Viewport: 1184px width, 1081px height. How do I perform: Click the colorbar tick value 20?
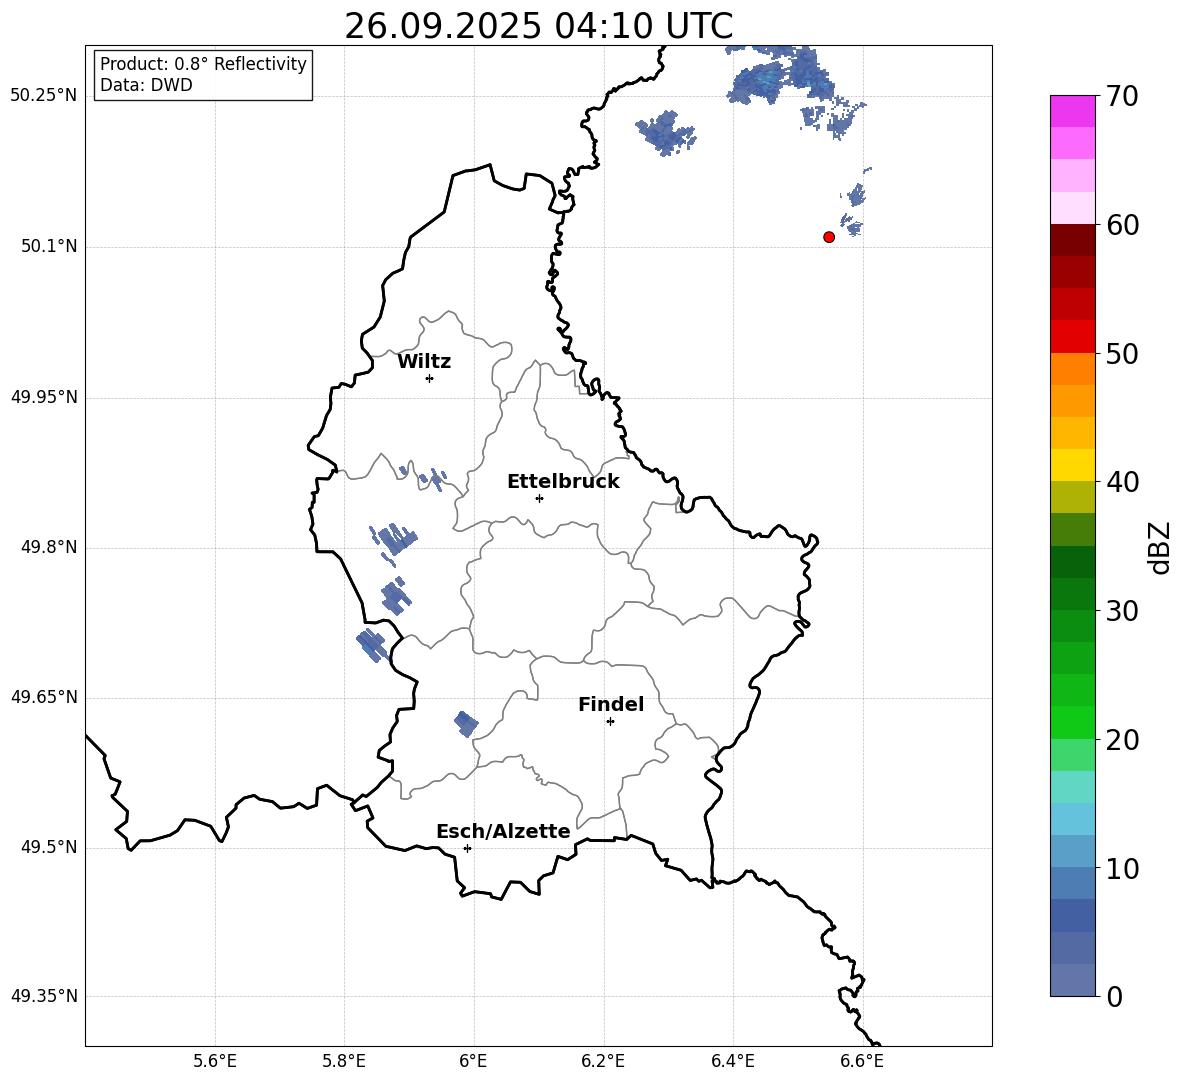click(1121, 740)
